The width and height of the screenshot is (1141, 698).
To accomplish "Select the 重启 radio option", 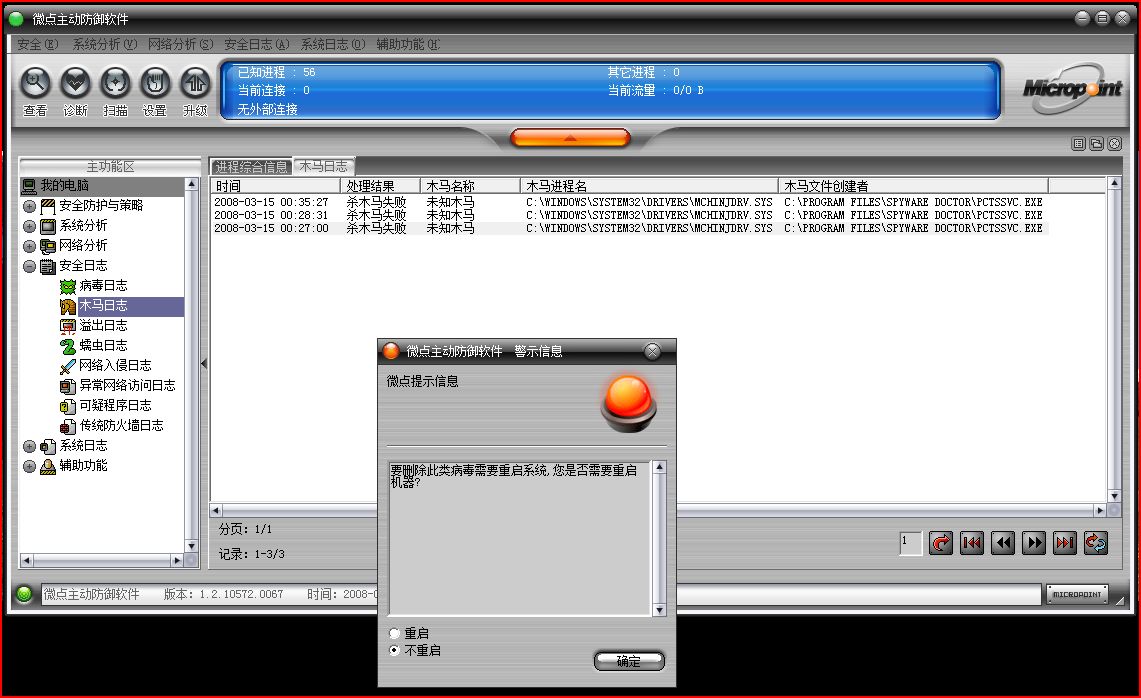I will pos(394,634).
